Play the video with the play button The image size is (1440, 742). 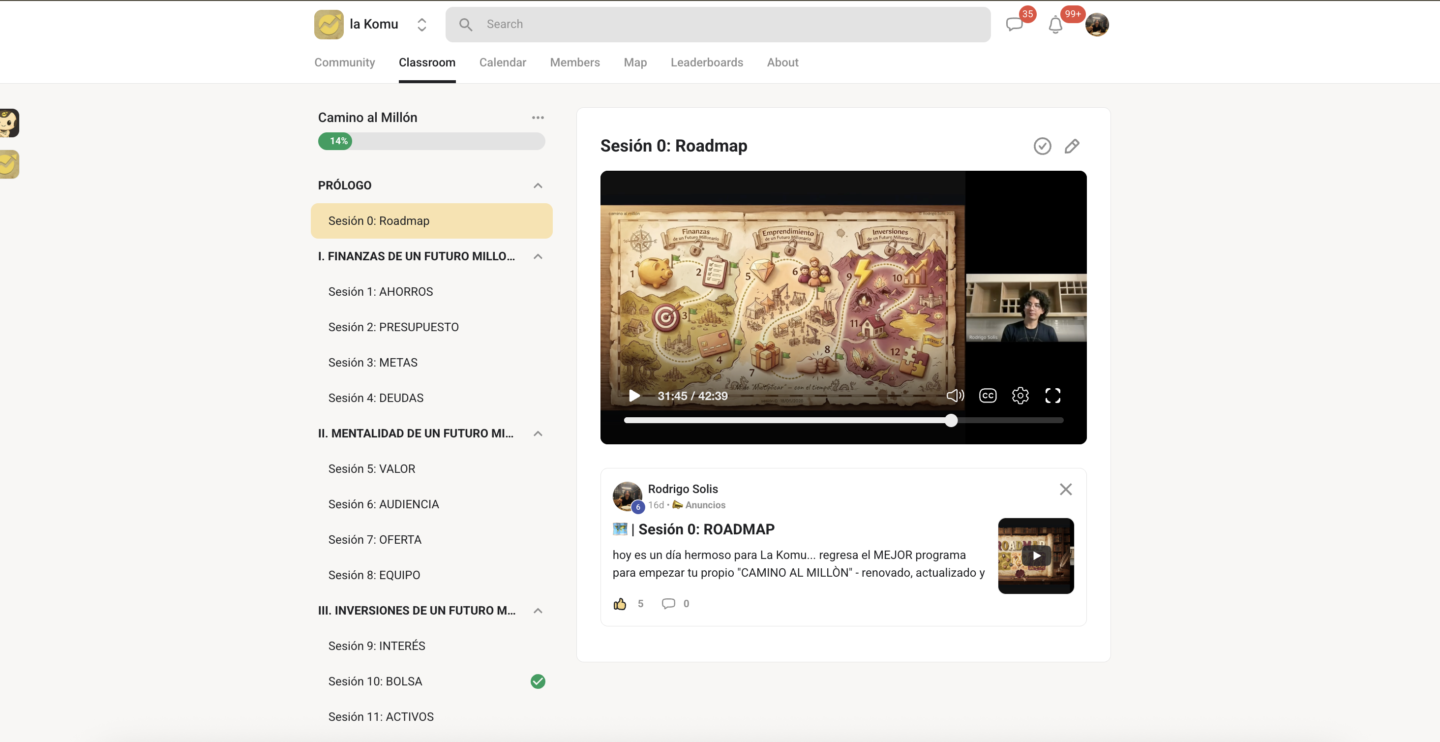pos(634,396)
